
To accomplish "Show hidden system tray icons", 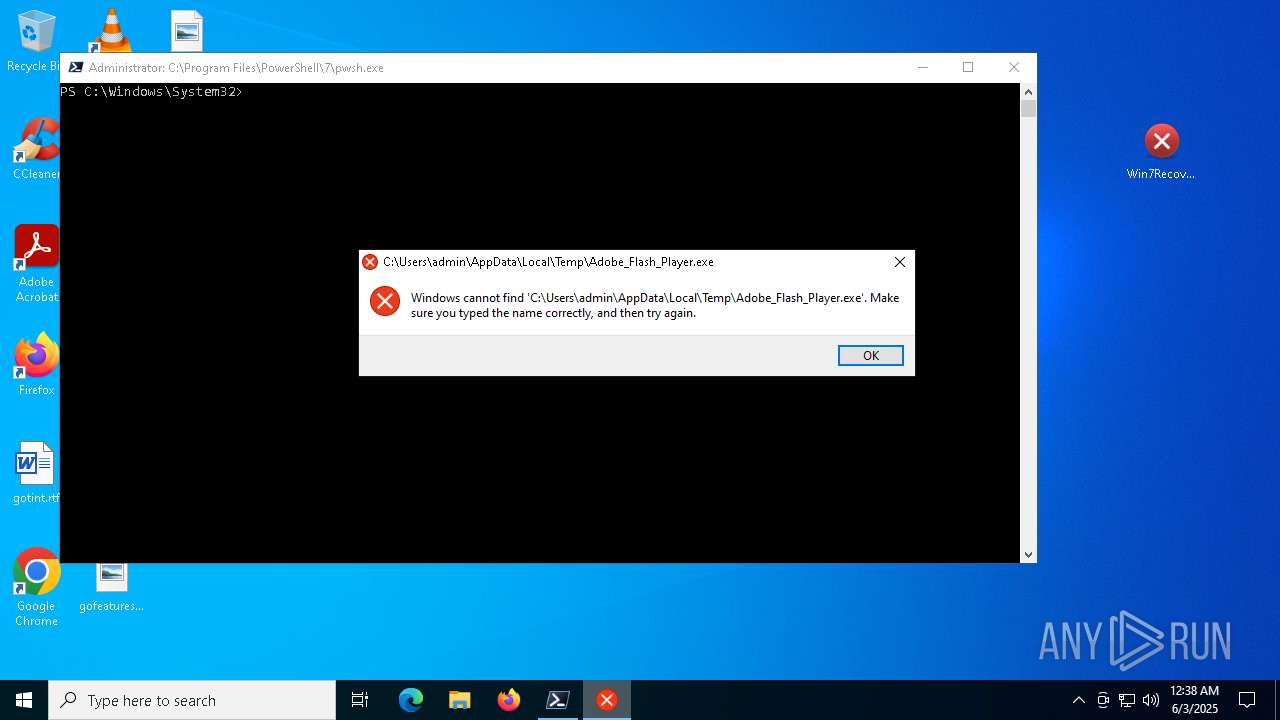I will [1078, 700].
